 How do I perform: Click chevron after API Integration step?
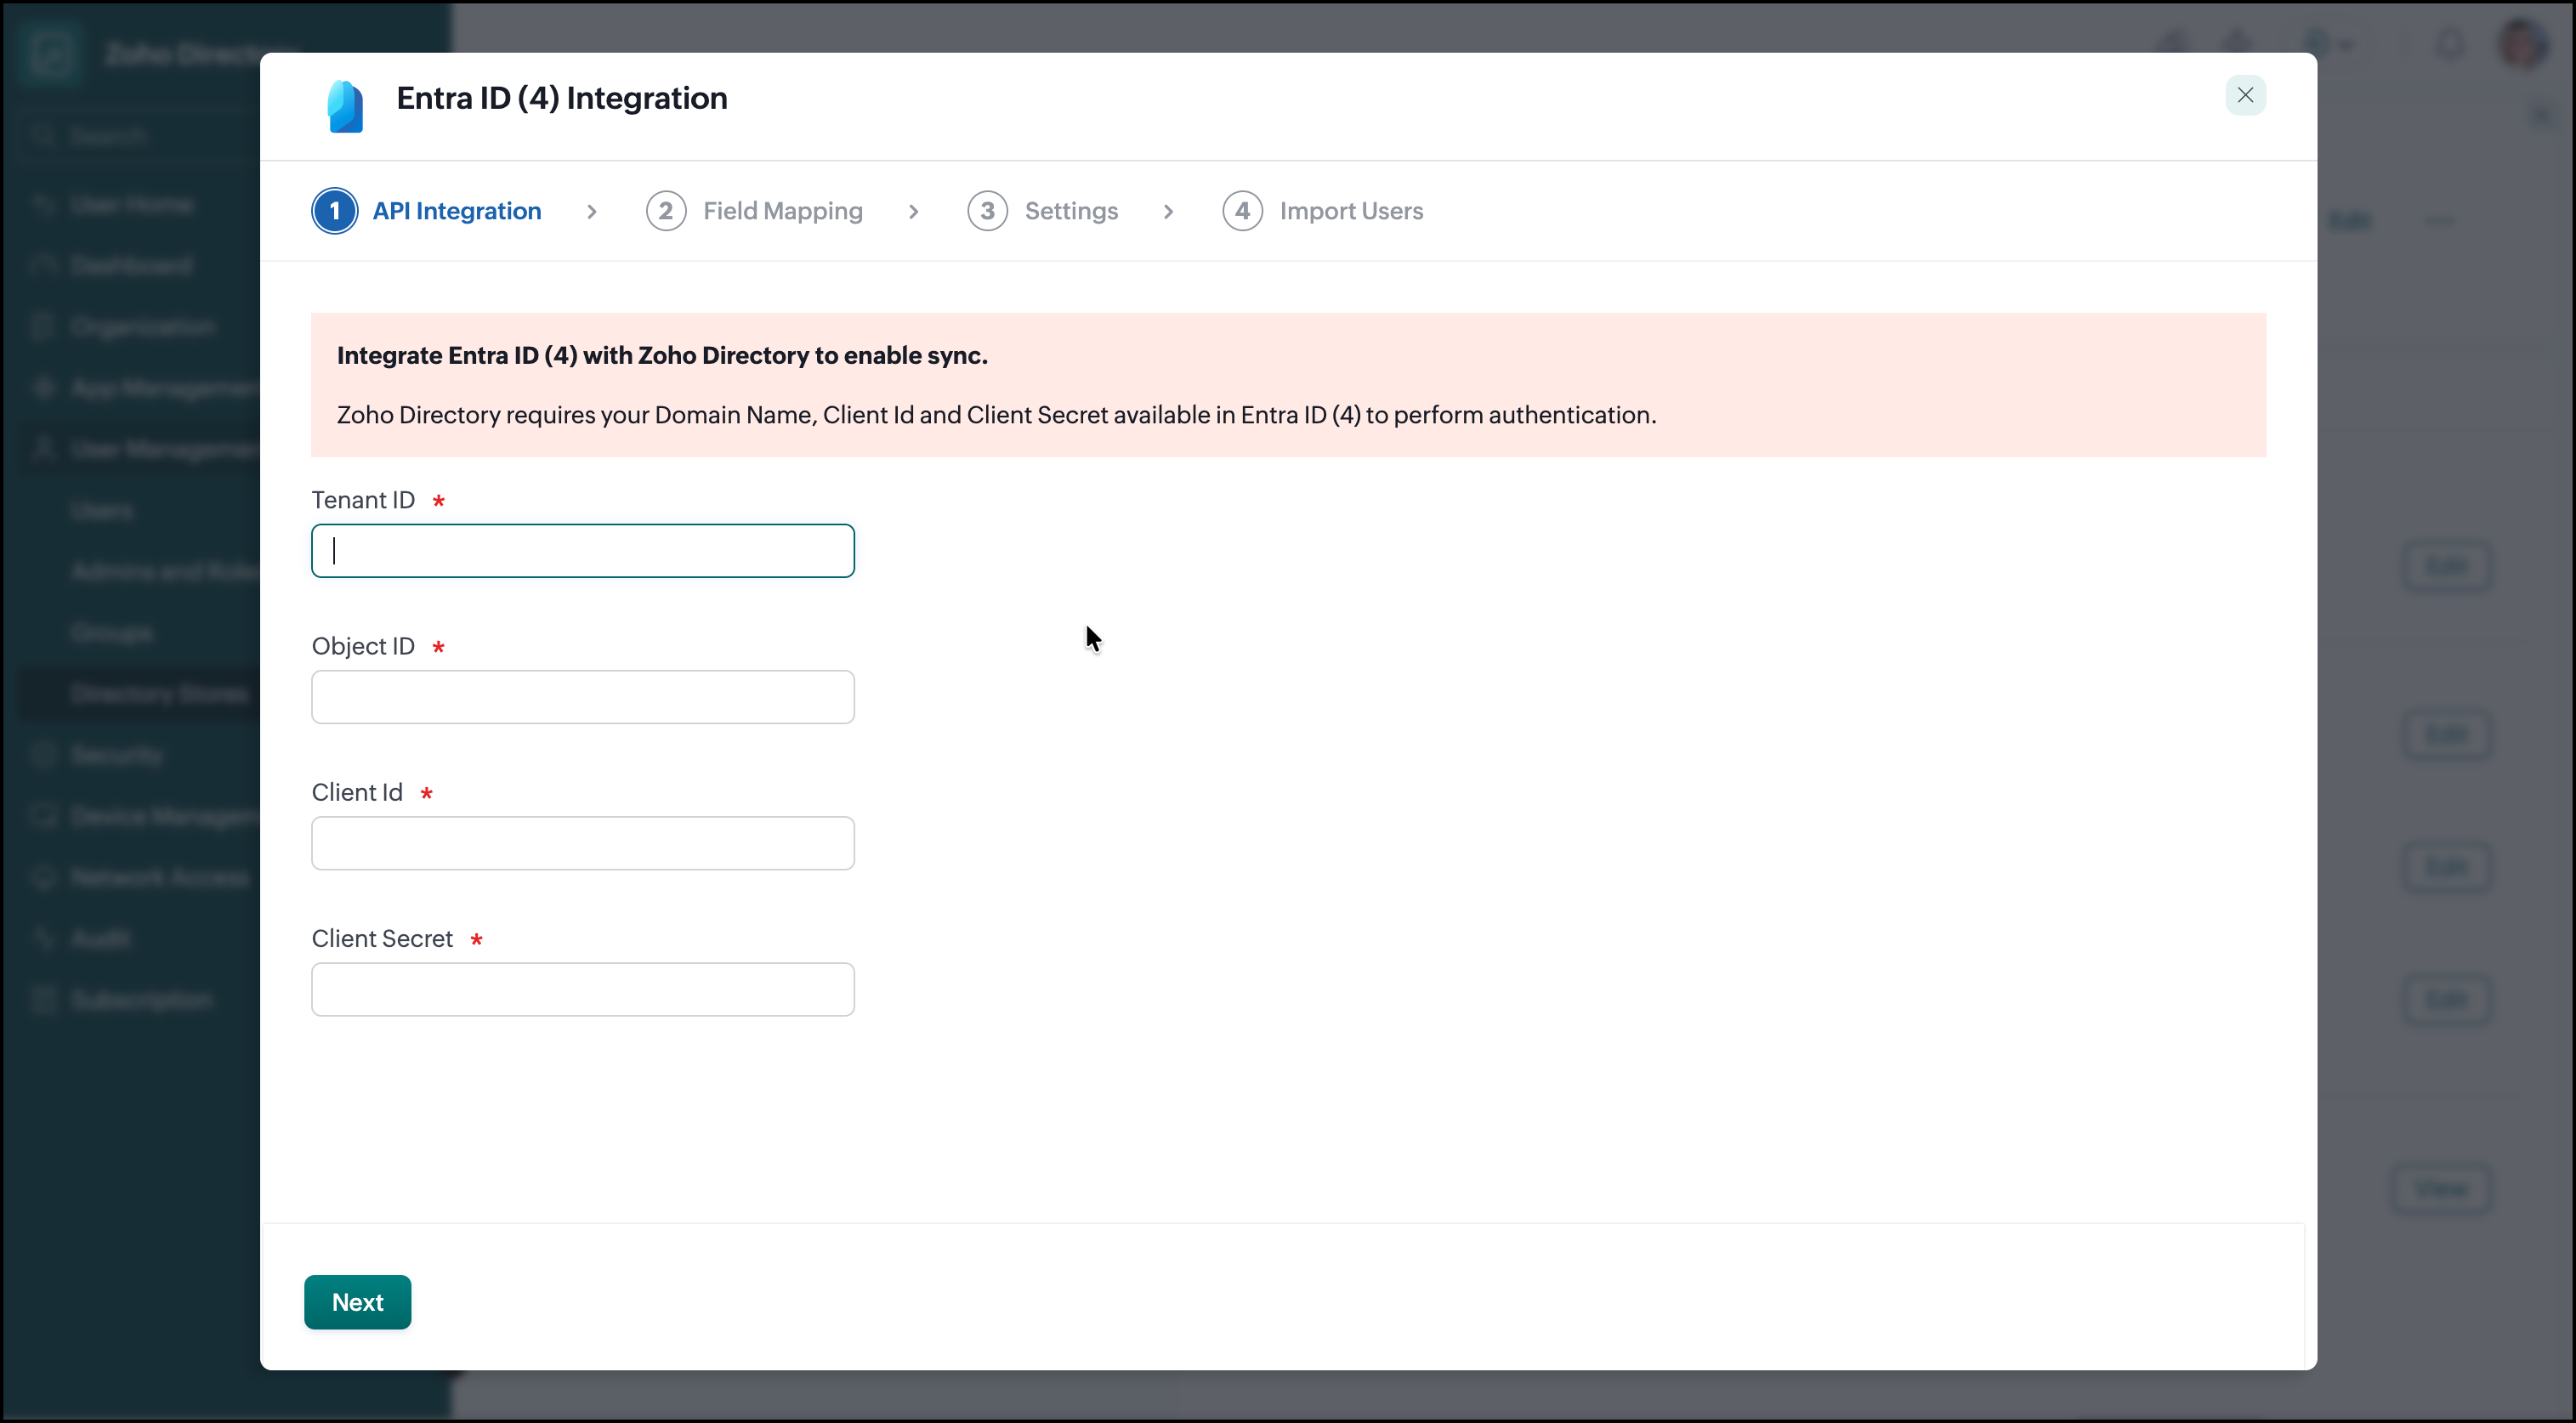pos(592,211)
